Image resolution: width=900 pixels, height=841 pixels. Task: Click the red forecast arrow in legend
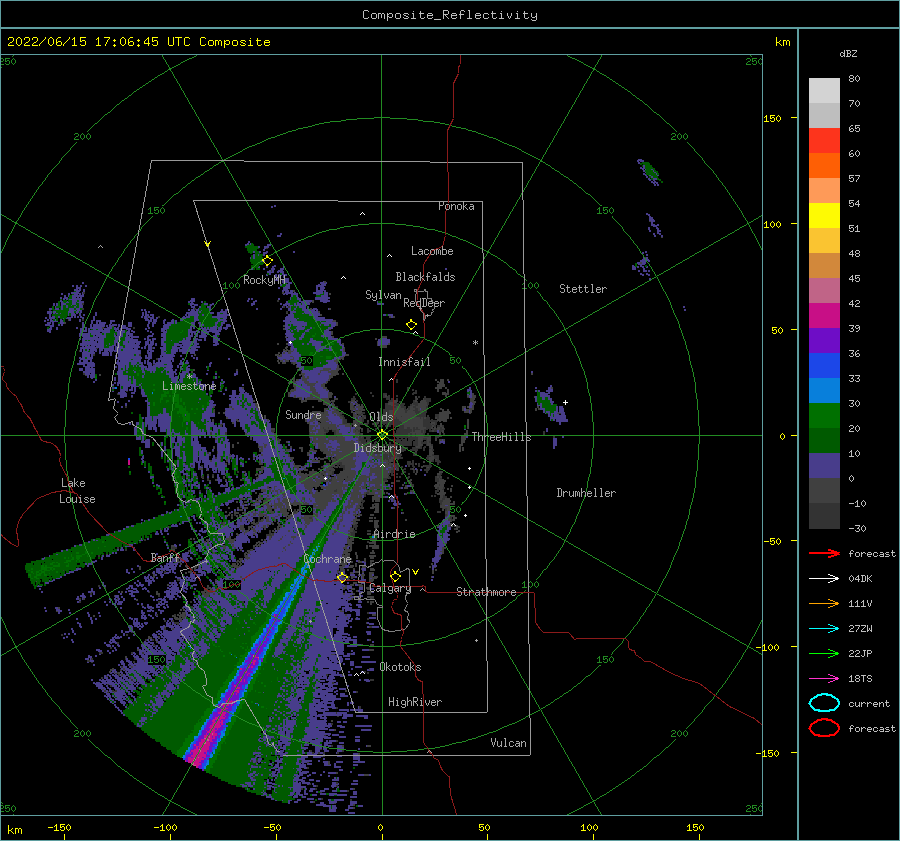824,553
